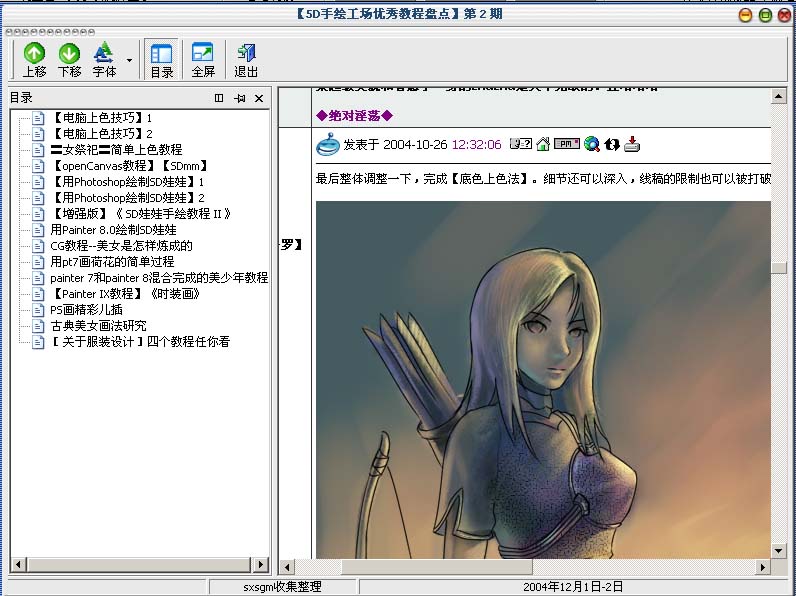Click the globe search icon in the post header
The image size is (796, 596).
coord(591,144)
